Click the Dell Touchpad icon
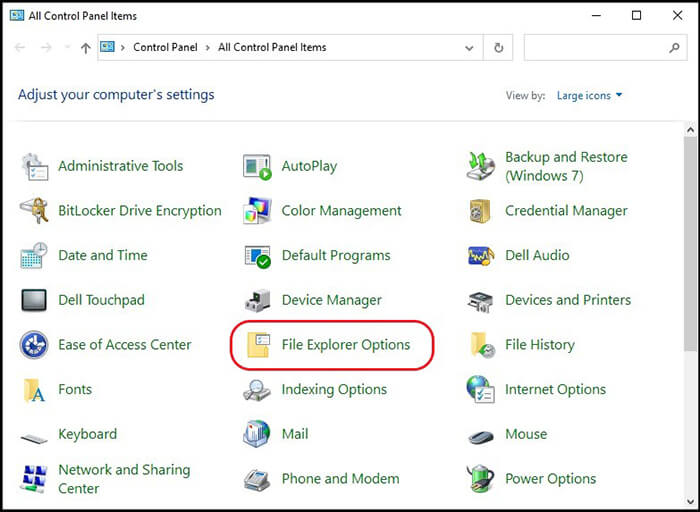700x512 pixels. tap(34, 300)
